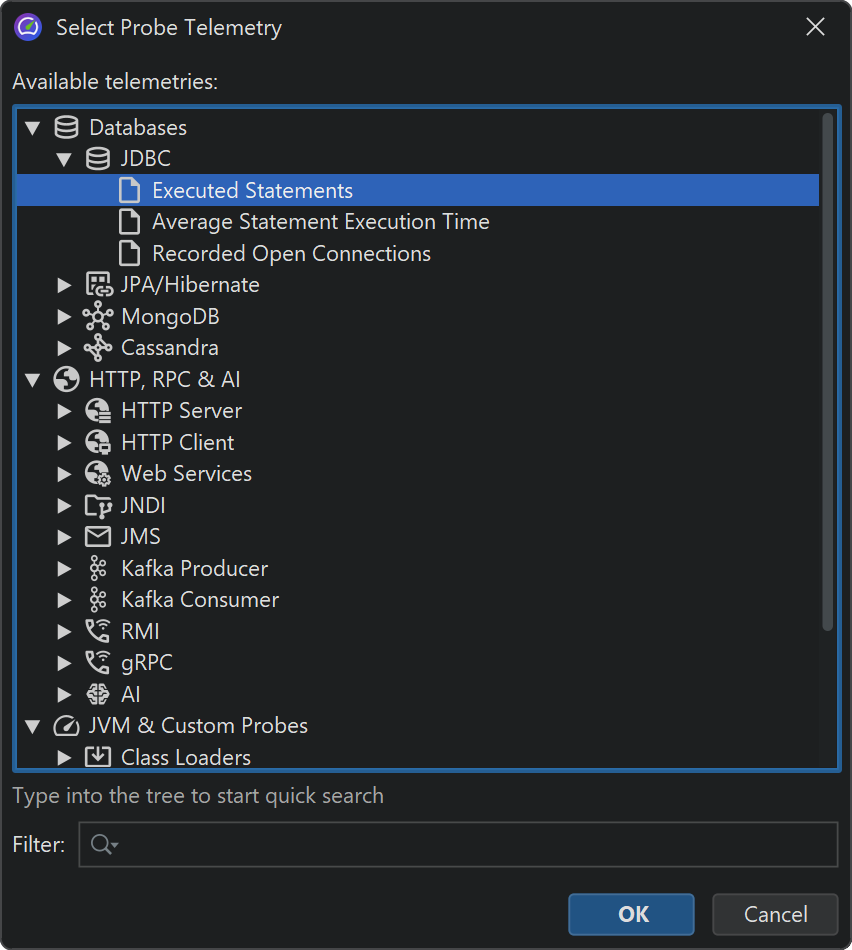Image resolution: width=852 pixels, height=950 pixels.
Task: Click the MongoDB node icon
Action: (x=98, y=317)
